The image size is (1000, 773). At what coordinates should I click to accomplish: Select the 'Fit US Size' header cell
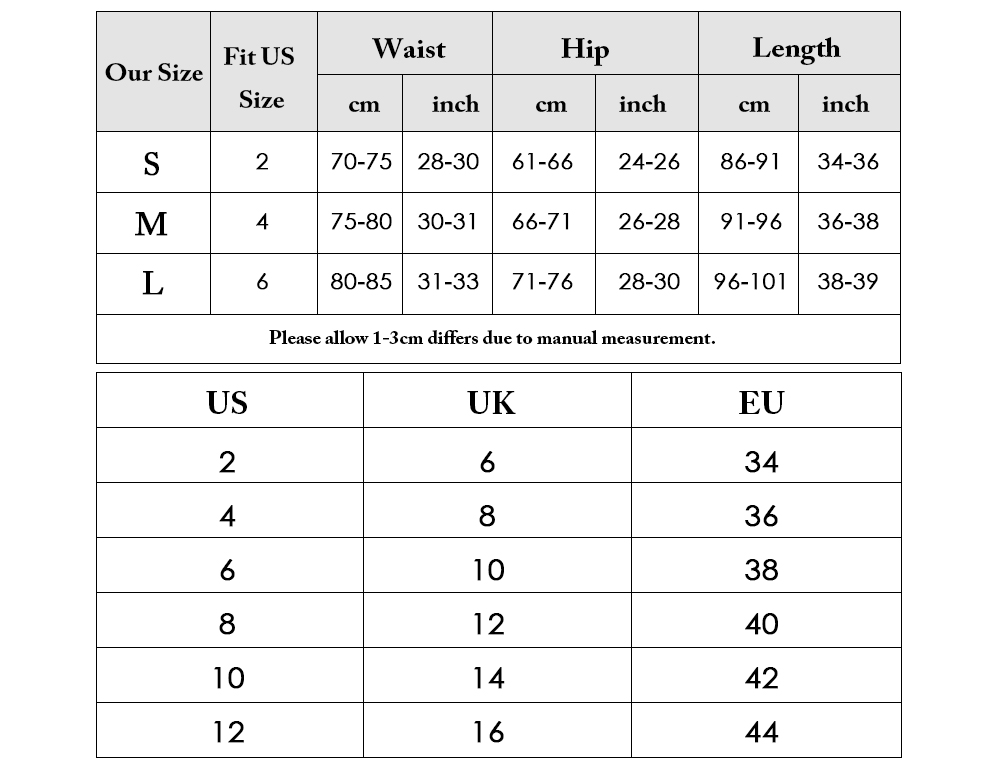point(264,71)
